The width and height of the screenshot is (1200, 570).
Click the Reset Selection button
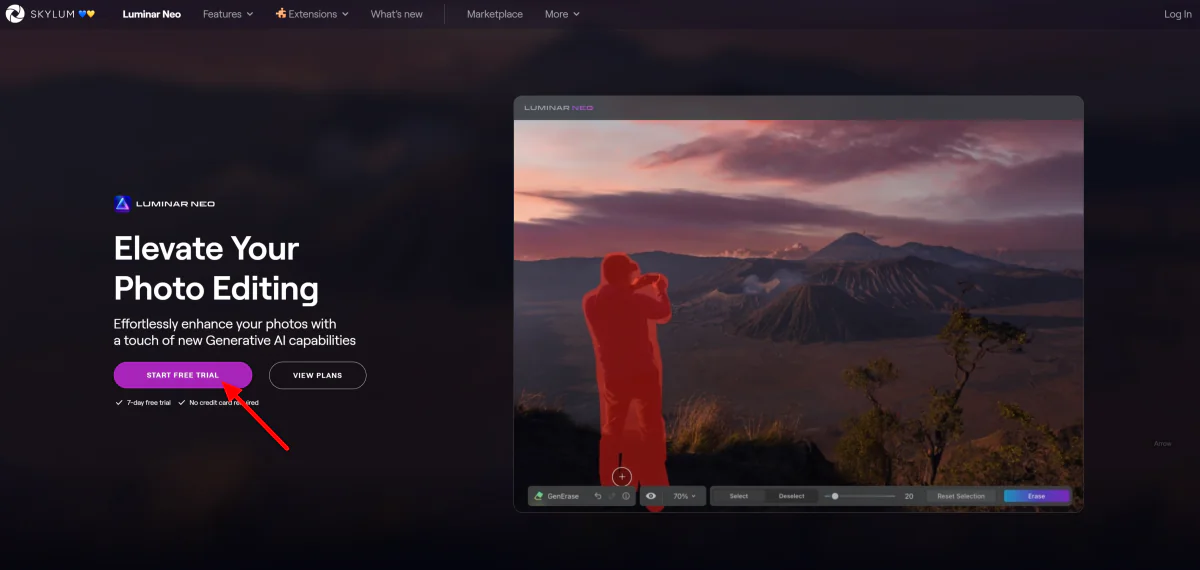[x=961, y=496]
